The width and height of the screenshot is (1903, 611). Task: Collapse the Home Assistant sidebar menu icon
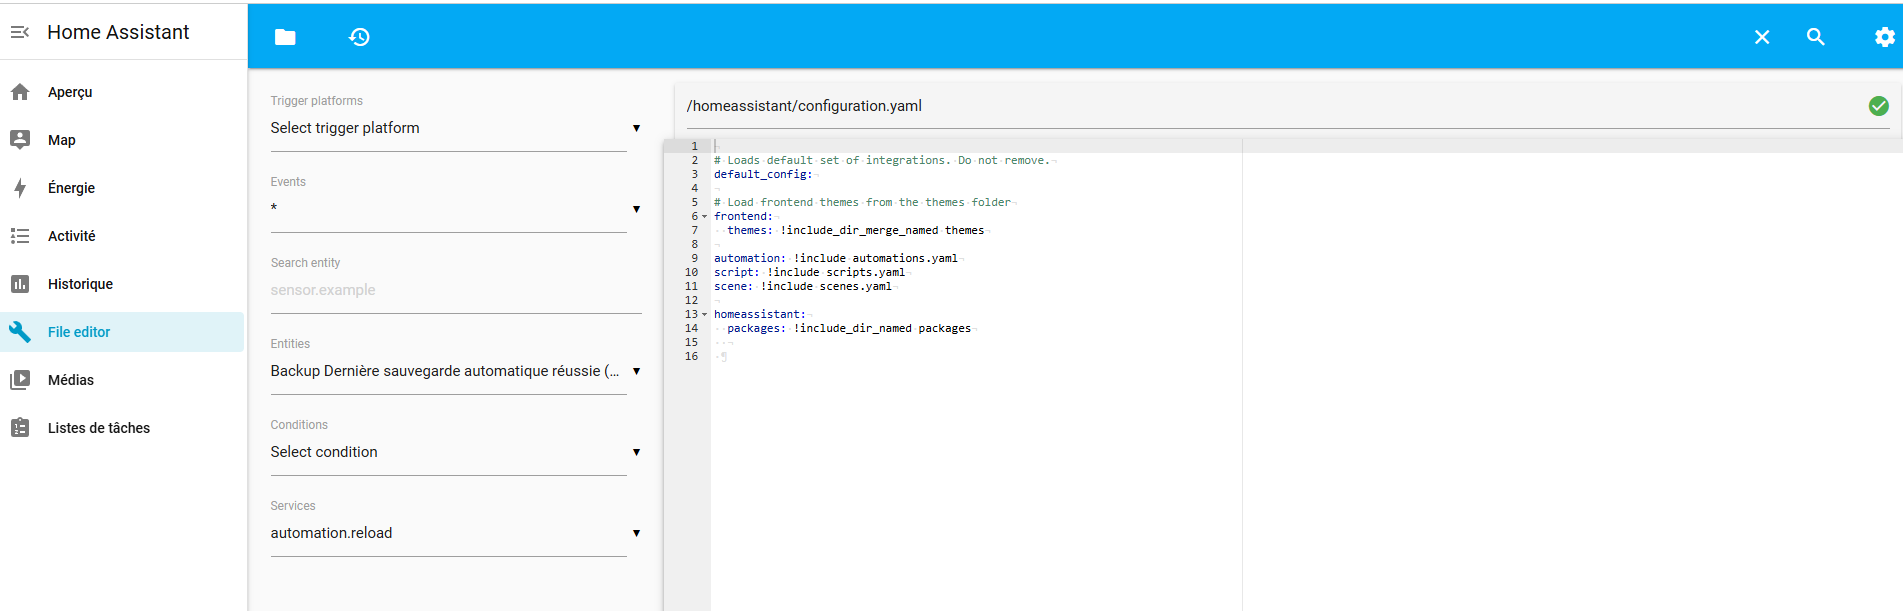[x=20, y=32]
